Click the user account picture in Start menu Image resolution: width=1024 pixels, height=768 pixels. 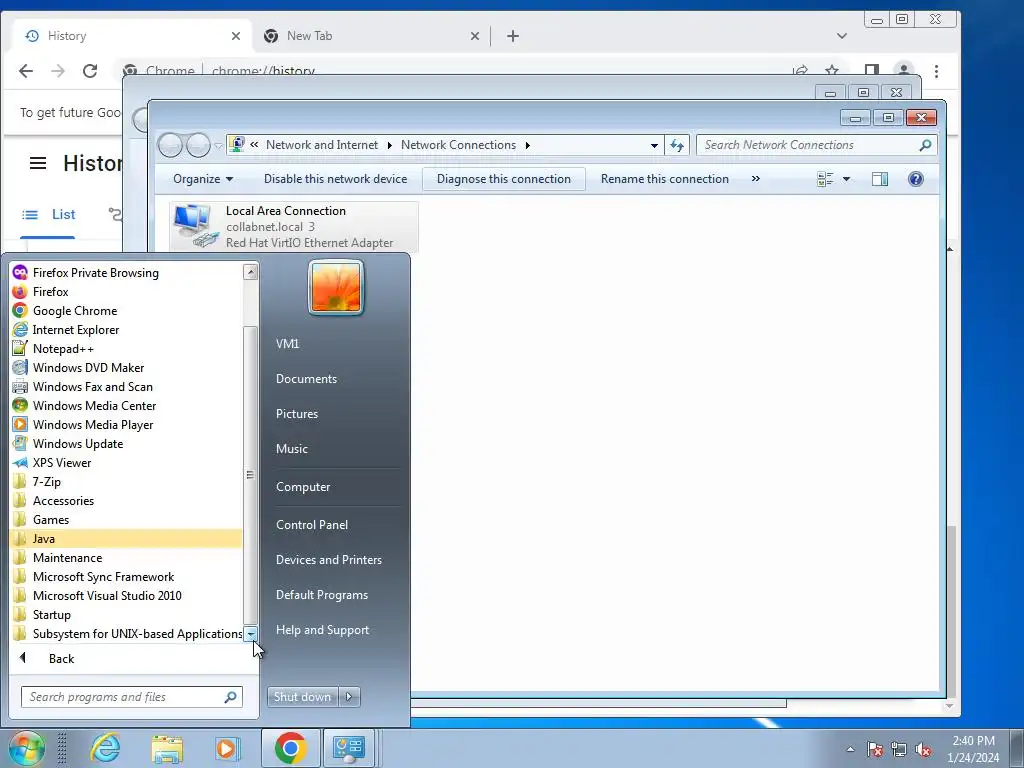tap(336, 288)
